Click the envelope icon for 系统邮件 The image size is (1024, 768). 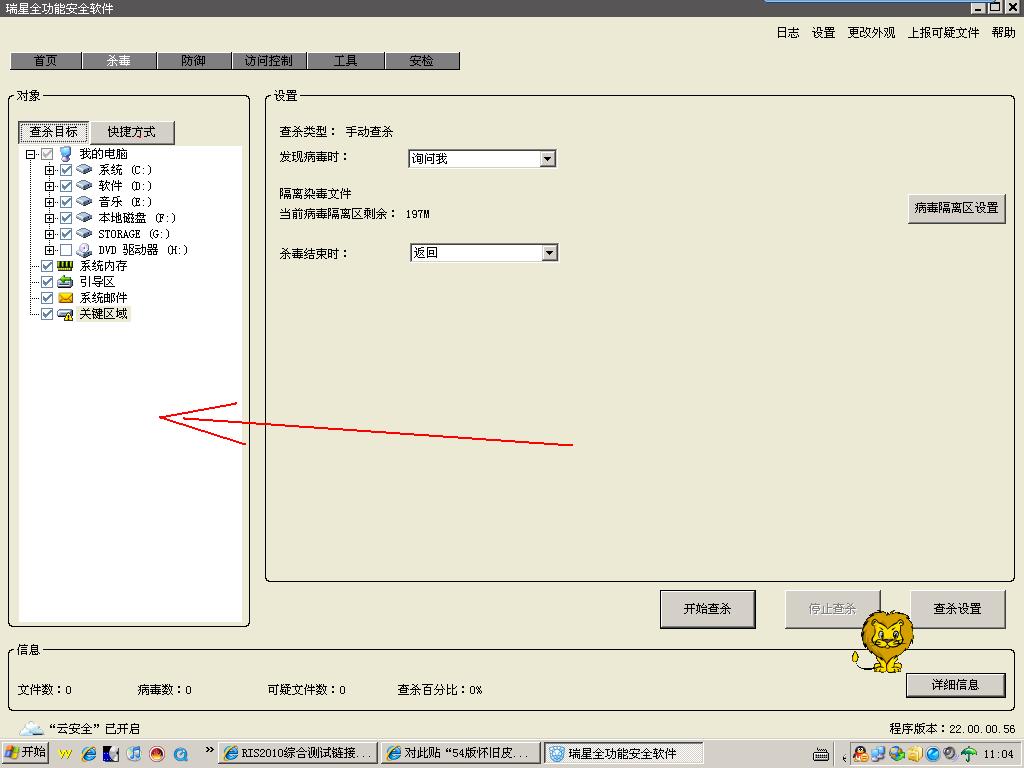(65, 298)
